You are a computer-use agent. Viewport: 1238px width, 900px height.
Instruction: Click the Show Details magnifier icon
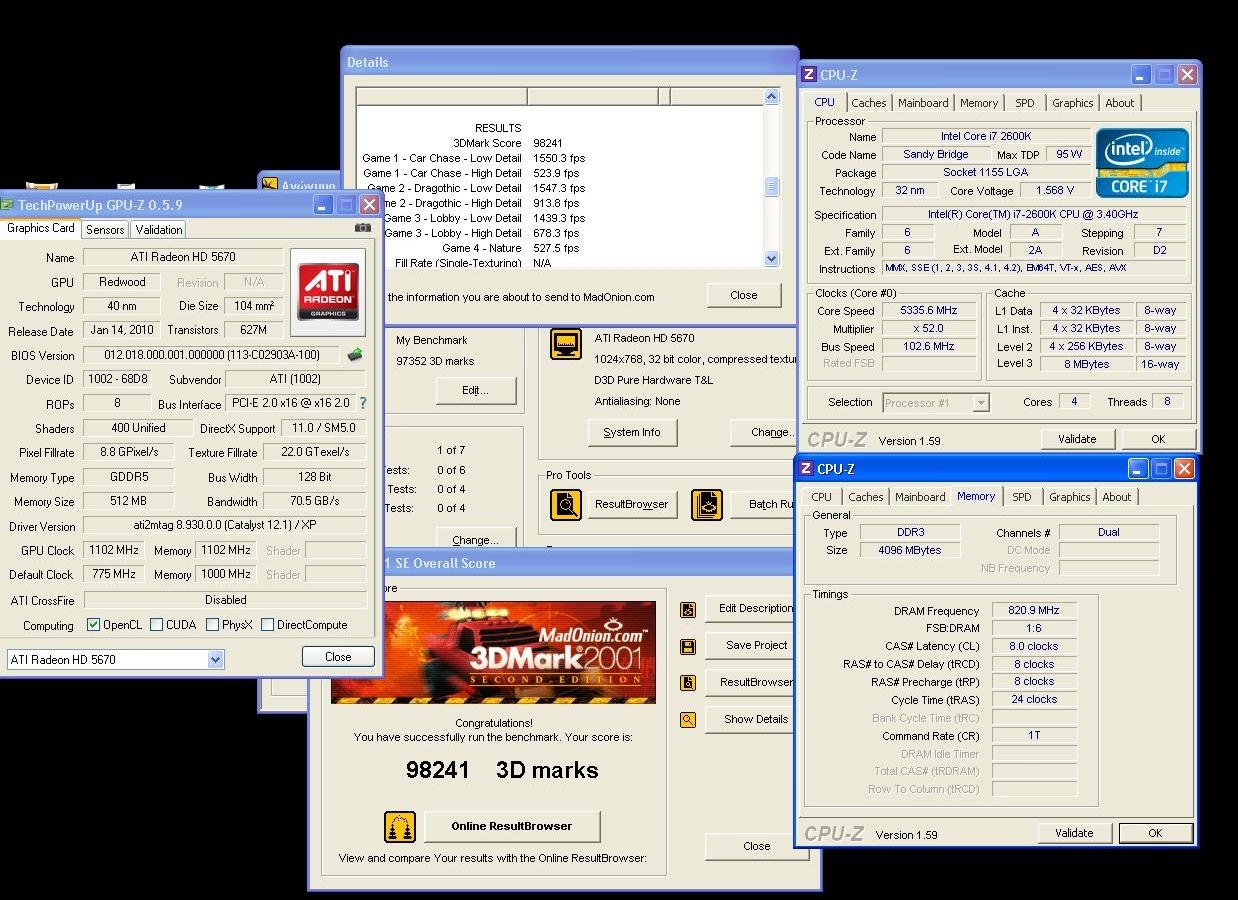pyautogui.click(x=688, y=719)
